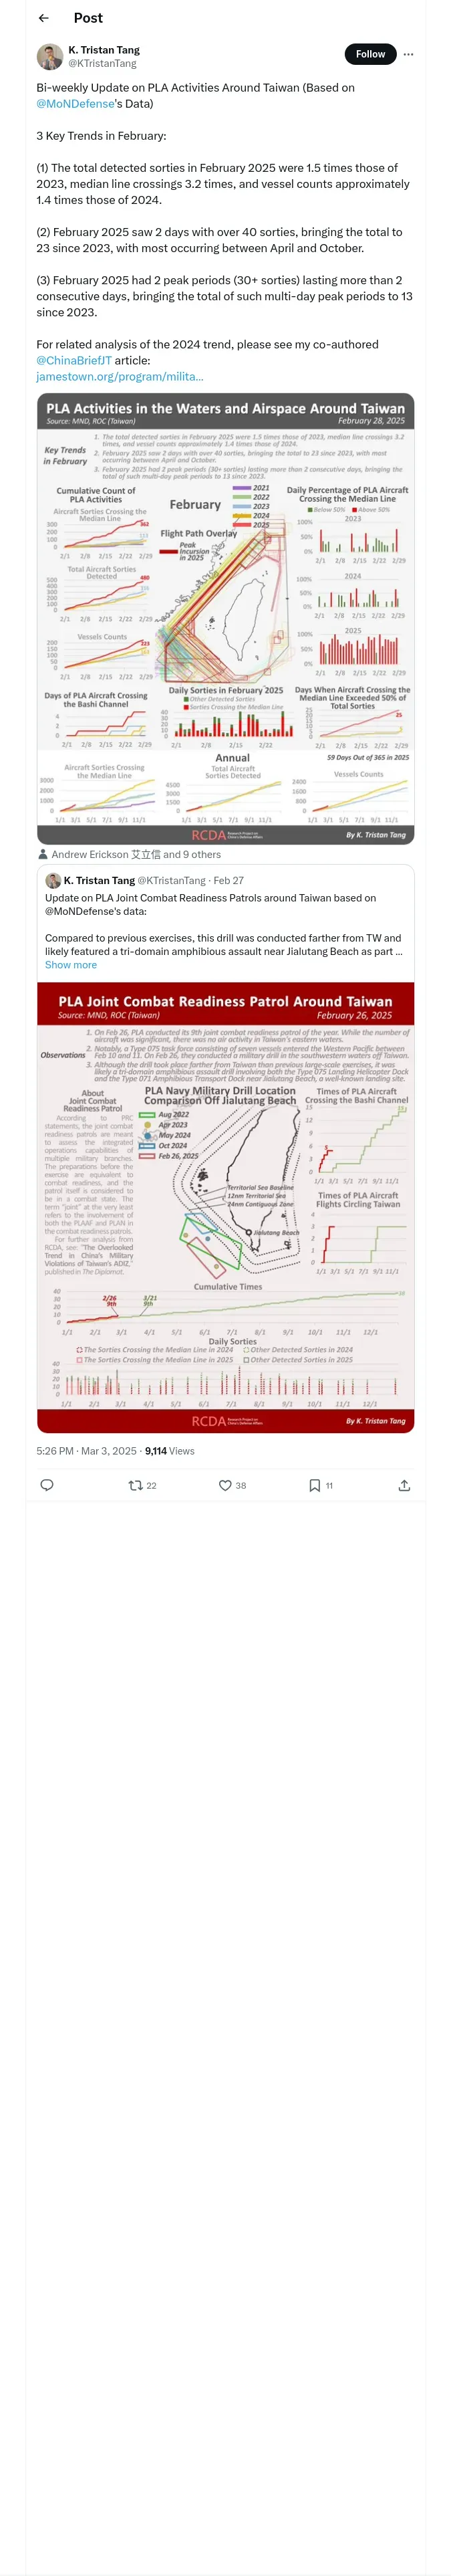This screenshot has width=451, height=2576.
Task: Click the @KTristanTang handle under the name
Action: tap(102, 64)
